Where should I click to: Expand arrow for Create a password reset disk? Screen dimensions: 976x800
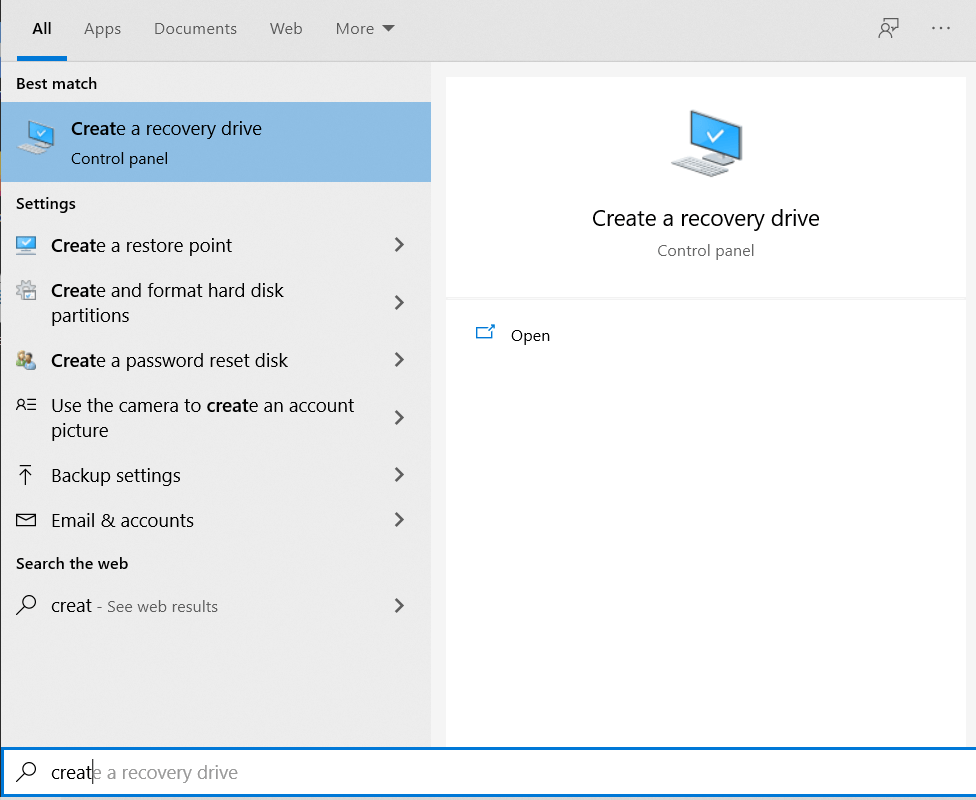399,360
